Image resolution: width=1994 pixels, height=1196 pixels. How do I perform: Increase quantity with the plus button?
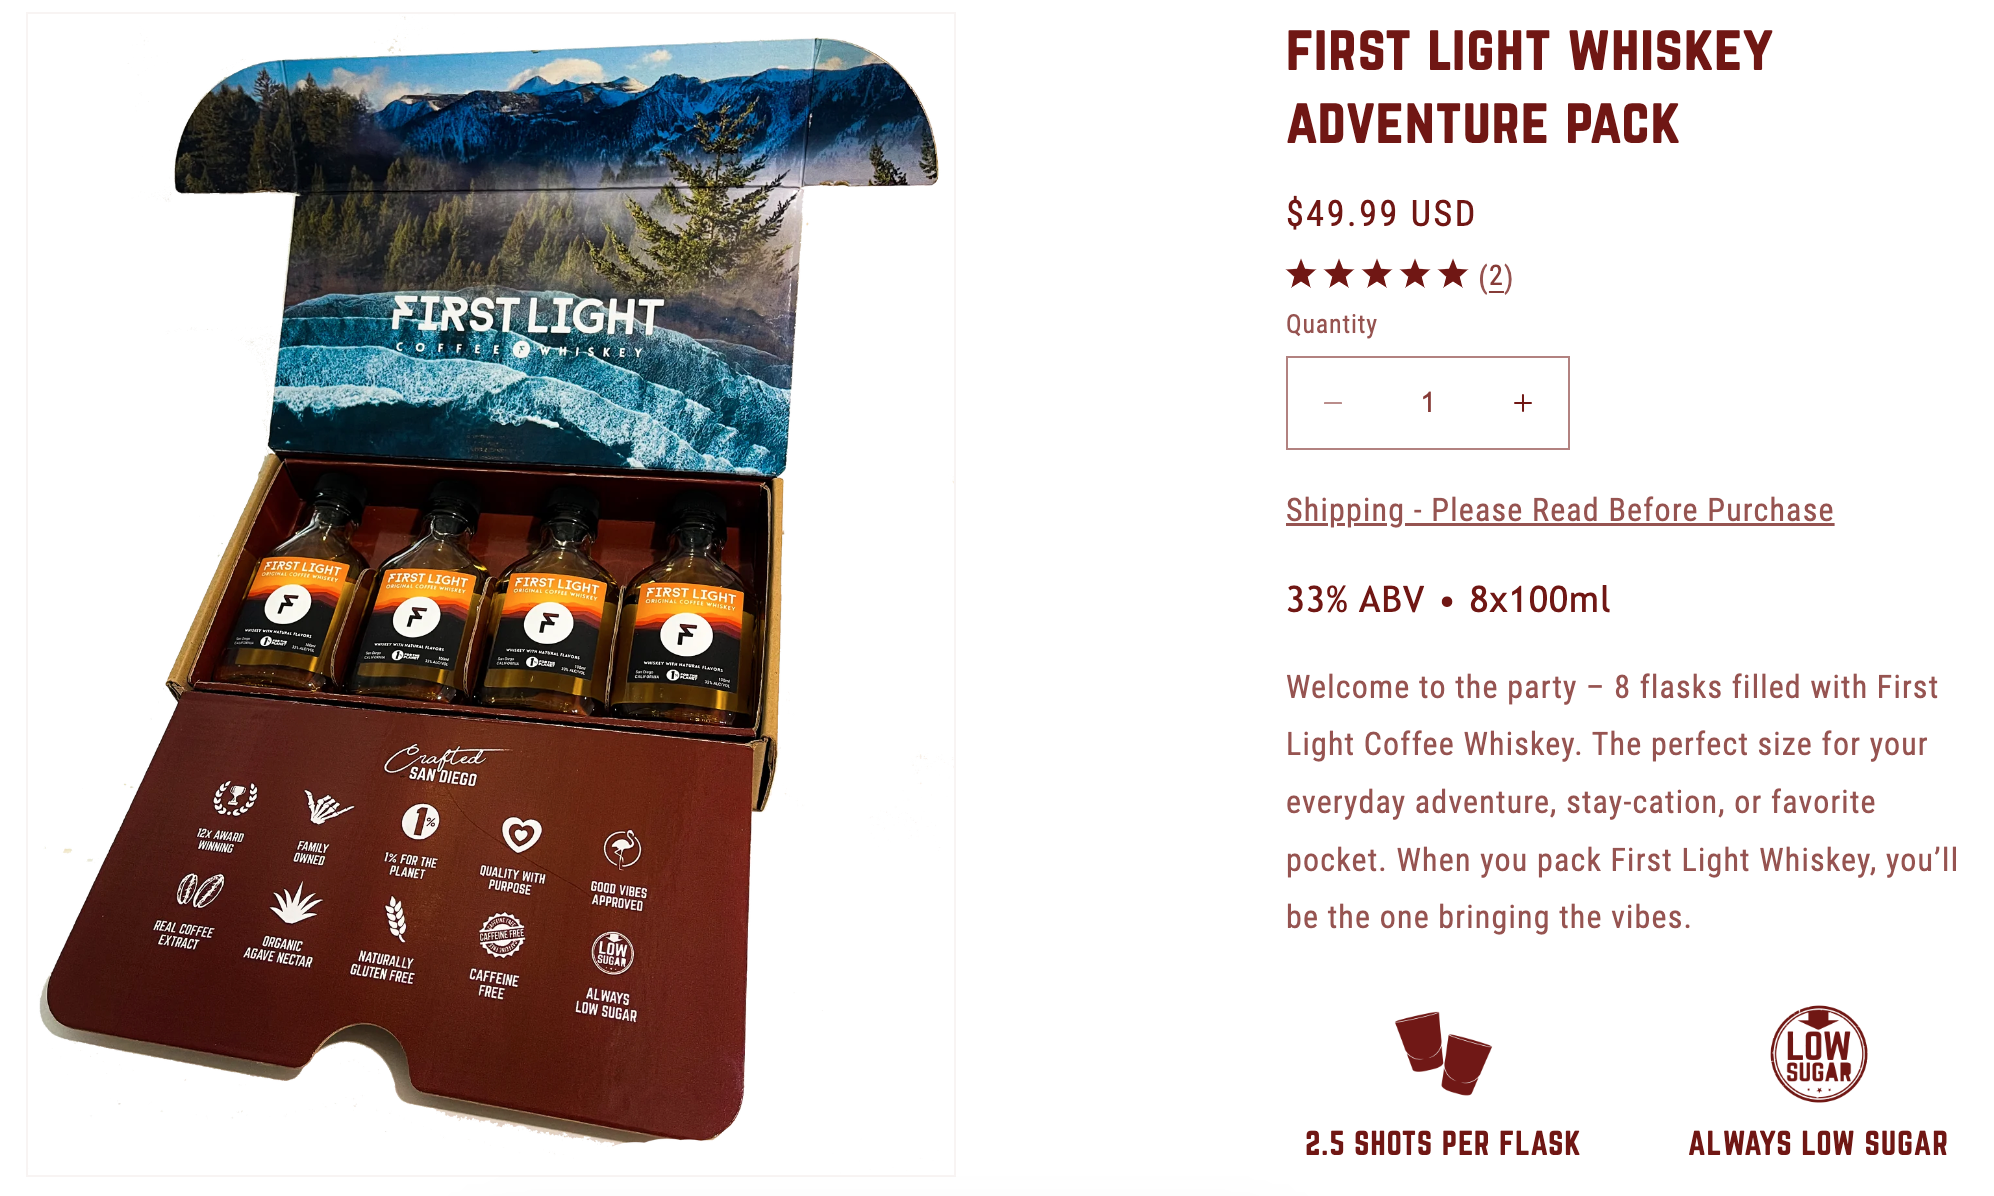coord(1522,403)
